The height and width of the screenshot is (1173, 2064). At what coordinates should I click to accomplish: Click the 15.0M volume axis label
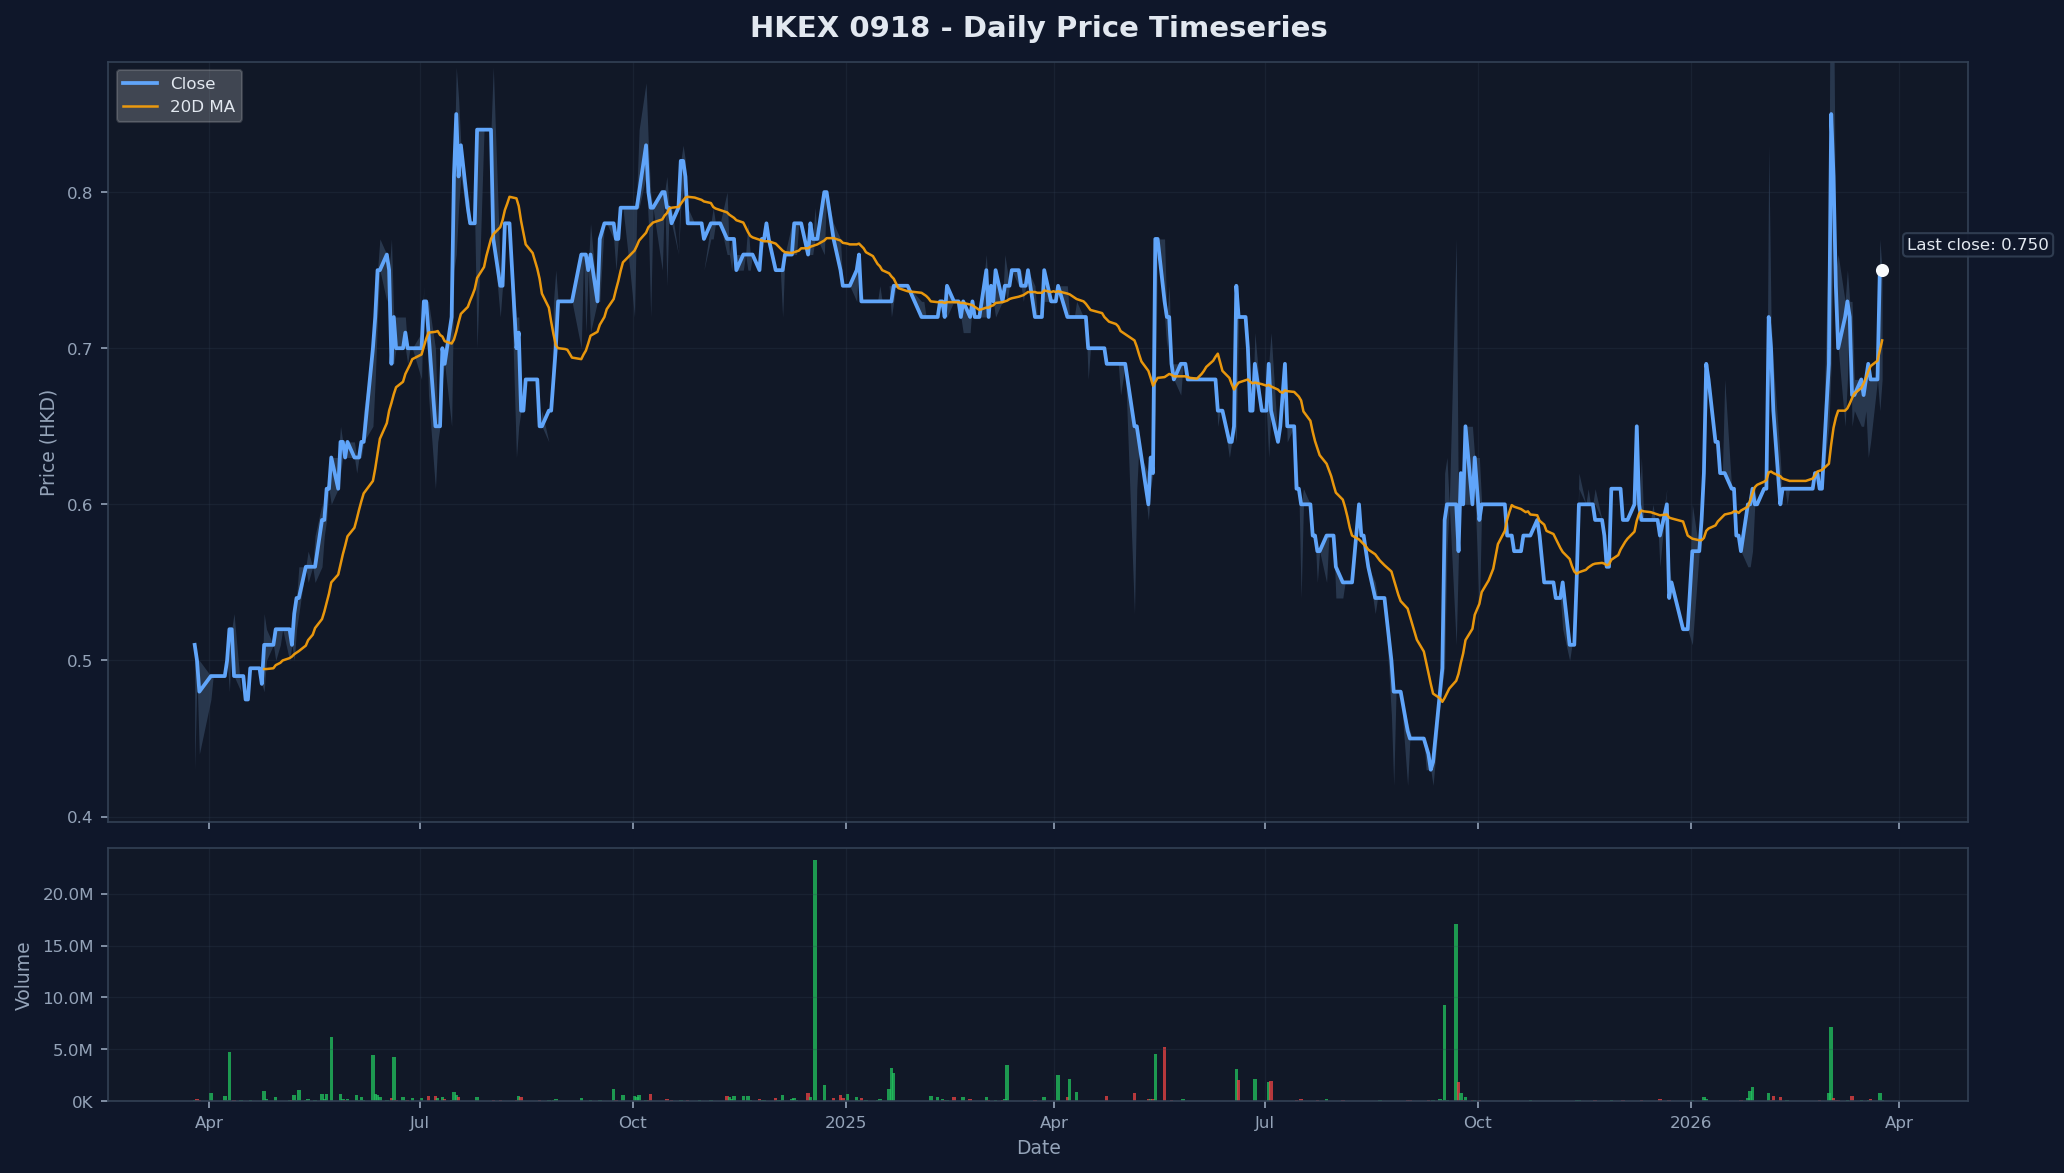[69, 946]
